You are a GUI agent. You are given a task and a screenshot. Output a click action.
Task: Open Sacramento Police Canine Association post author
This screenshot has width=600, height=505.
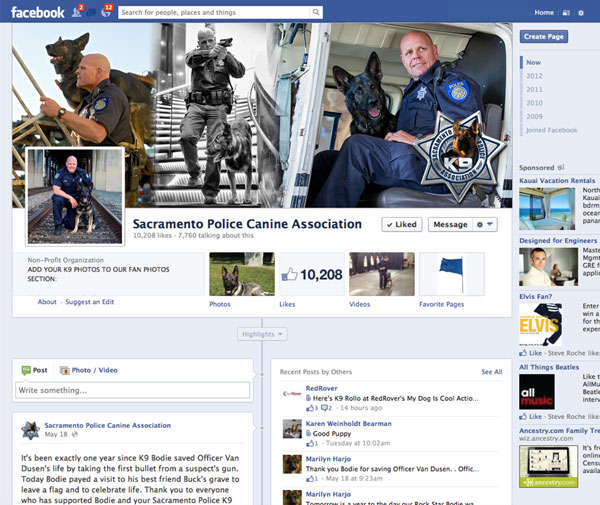click(x=108, y=425)
